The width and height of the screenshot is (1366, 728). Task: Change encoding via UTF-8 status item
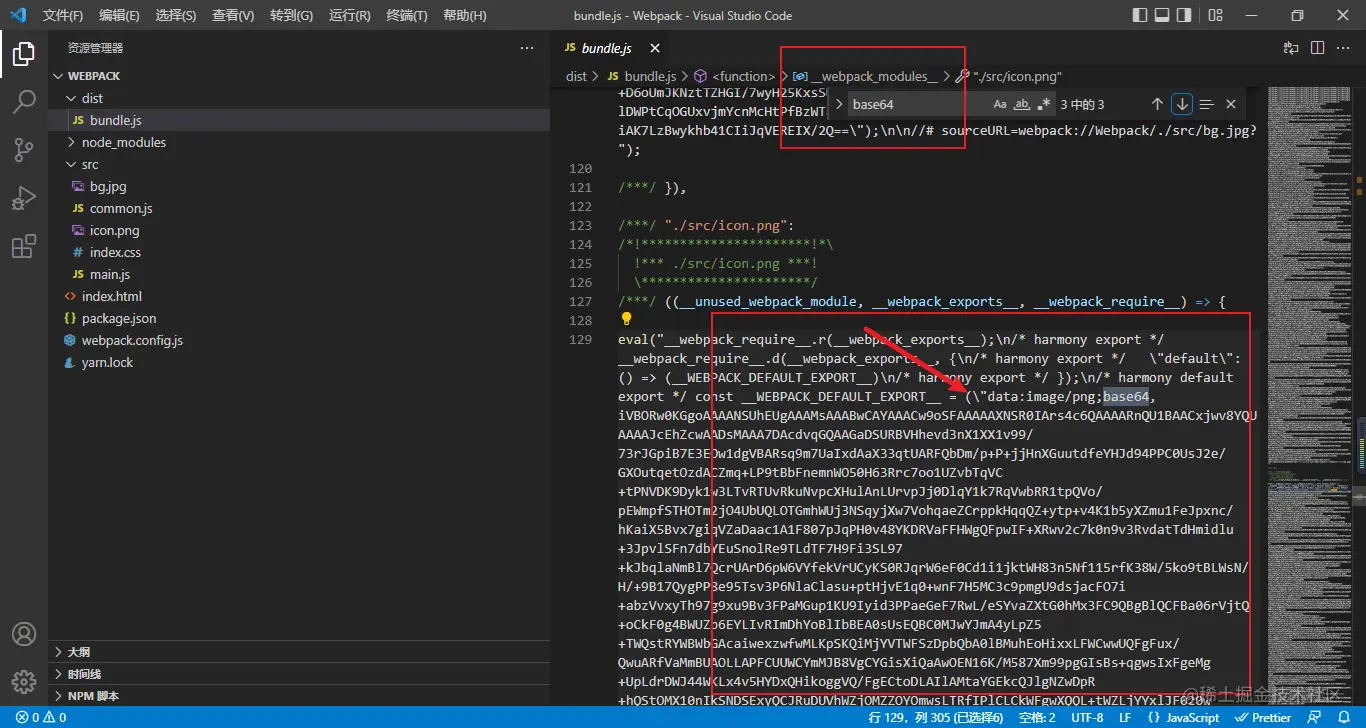[x=1087, y=717]
